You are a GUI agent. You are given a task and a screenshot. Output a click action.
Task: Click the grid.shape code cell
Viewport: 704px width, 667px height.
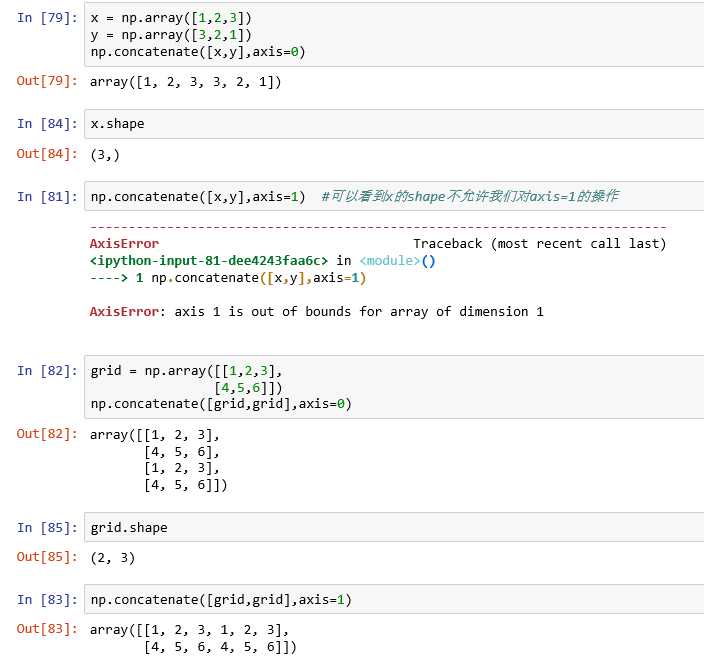point(394,527)
